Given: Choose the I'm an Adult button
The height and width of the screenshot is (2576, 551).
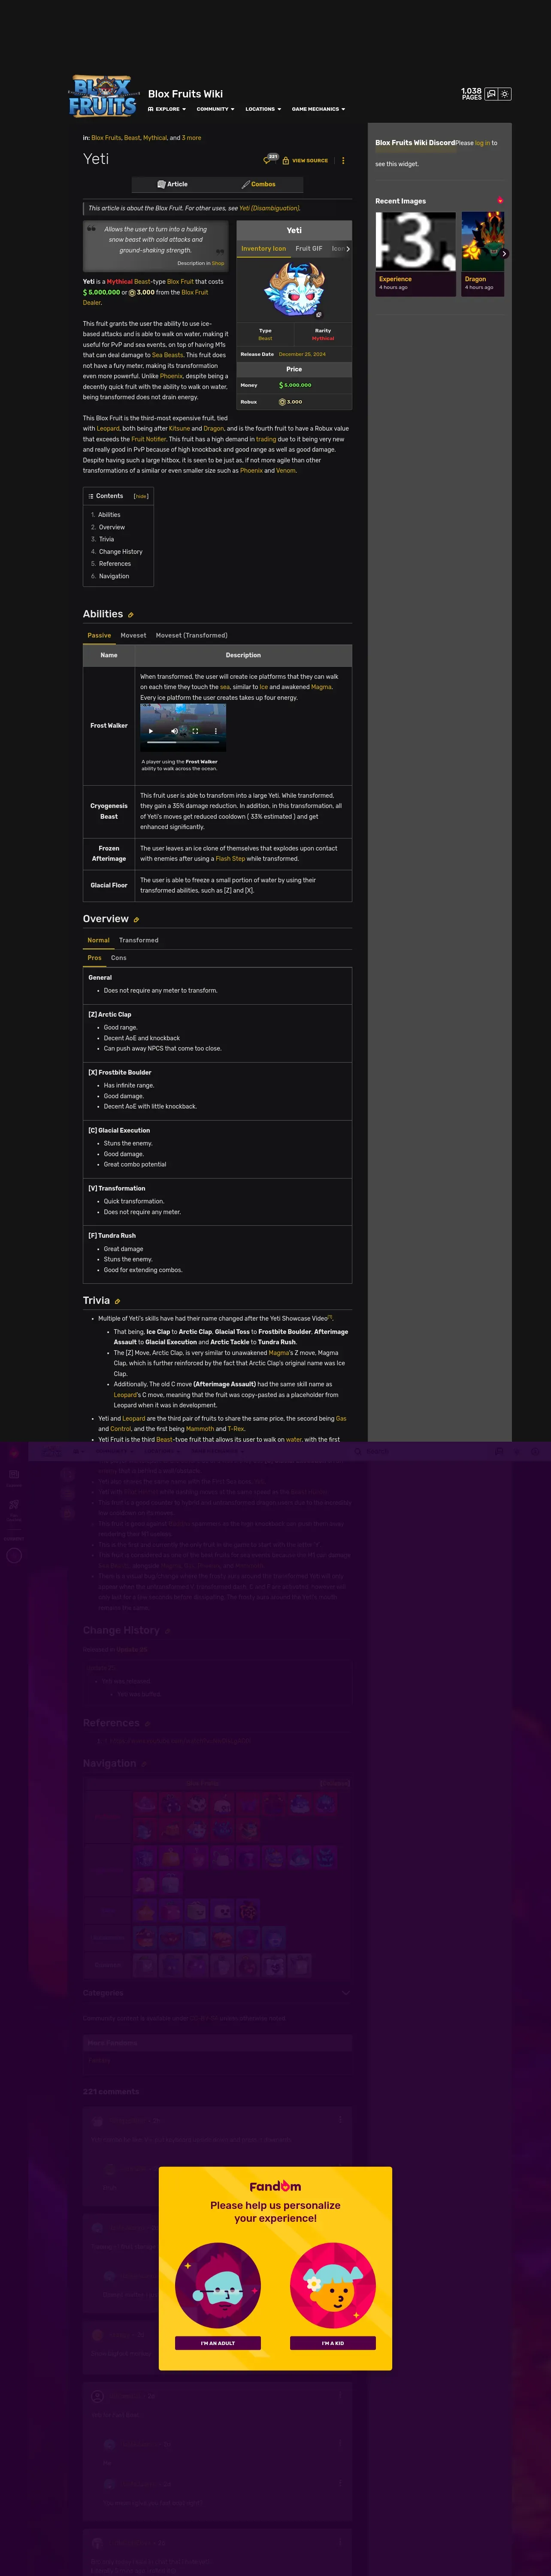Looking at the screenshot, I should pos(218,2342).
